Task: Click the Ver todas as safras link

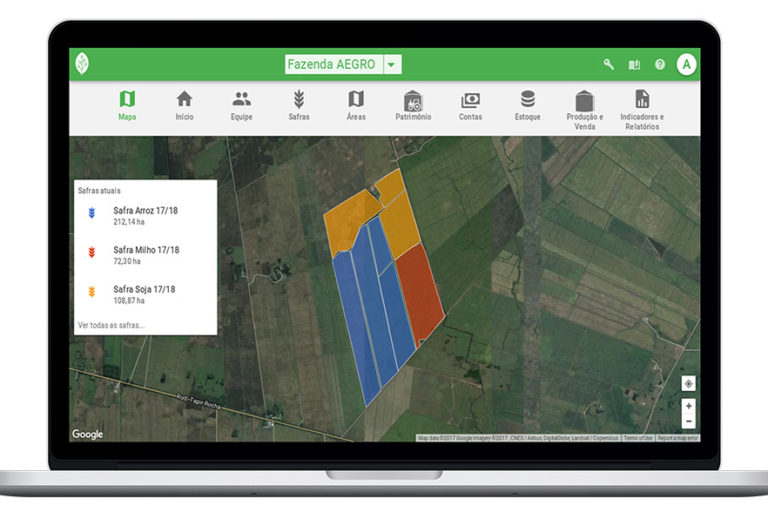Action: coord(111,325)
